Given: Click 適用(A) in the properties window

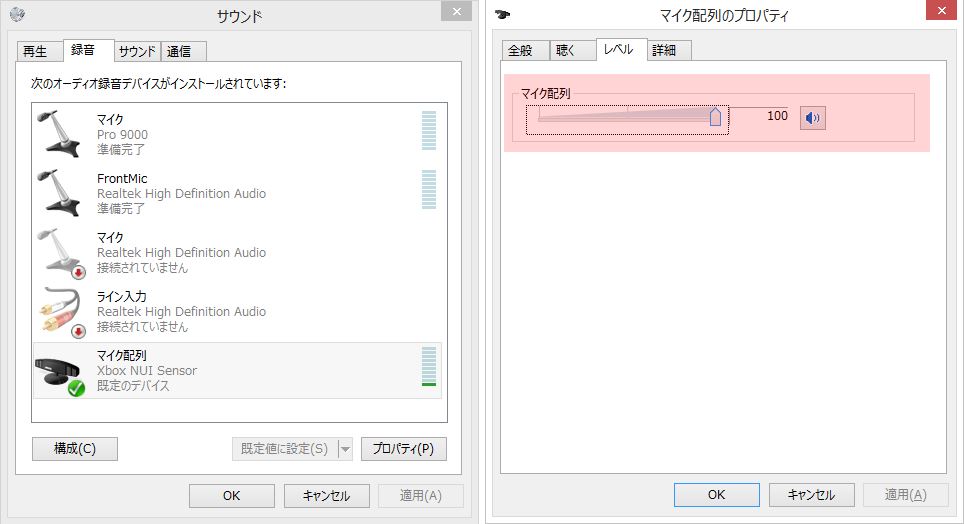Looking at the screenshot, I should point(906,494).
